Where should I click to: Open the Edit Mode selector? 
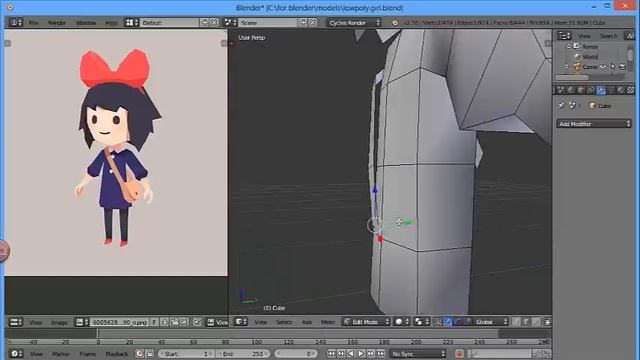pos(367,322)
